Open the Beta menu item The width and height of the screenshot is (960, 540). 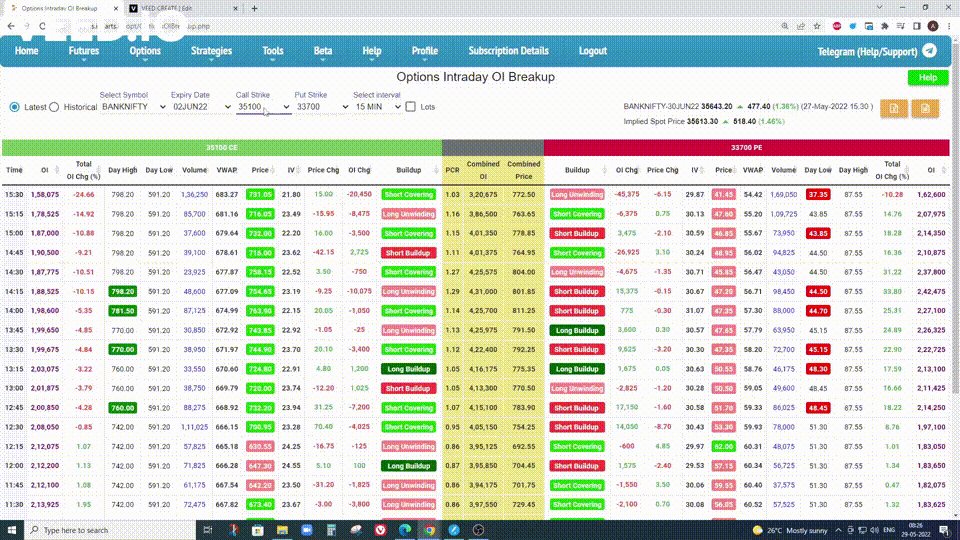pyautogui.click(x=323, y=51)
